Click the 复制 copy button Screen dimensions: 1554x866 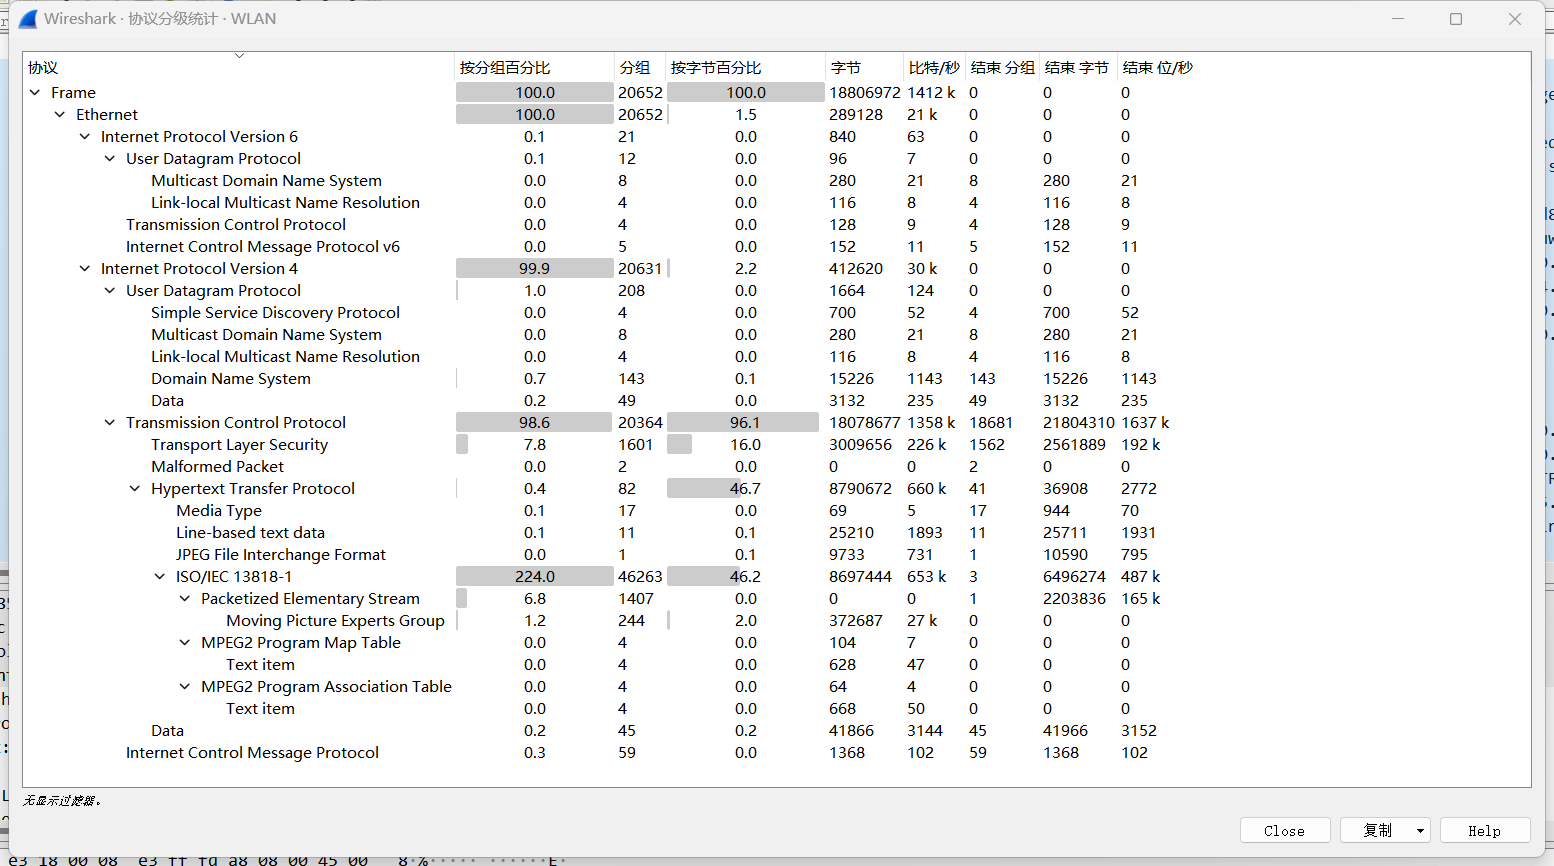1376,831
